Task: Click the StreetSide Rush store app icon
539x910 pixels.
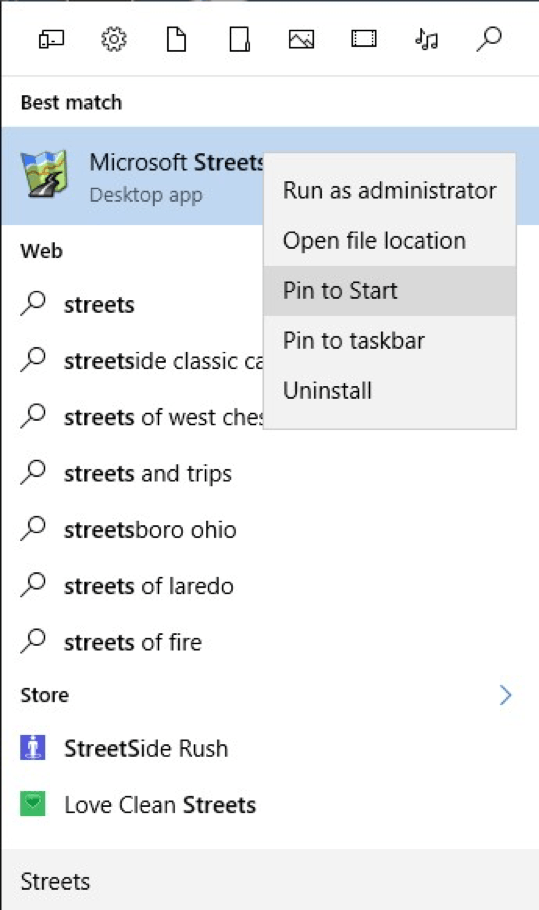Action: tap(32, 748)
